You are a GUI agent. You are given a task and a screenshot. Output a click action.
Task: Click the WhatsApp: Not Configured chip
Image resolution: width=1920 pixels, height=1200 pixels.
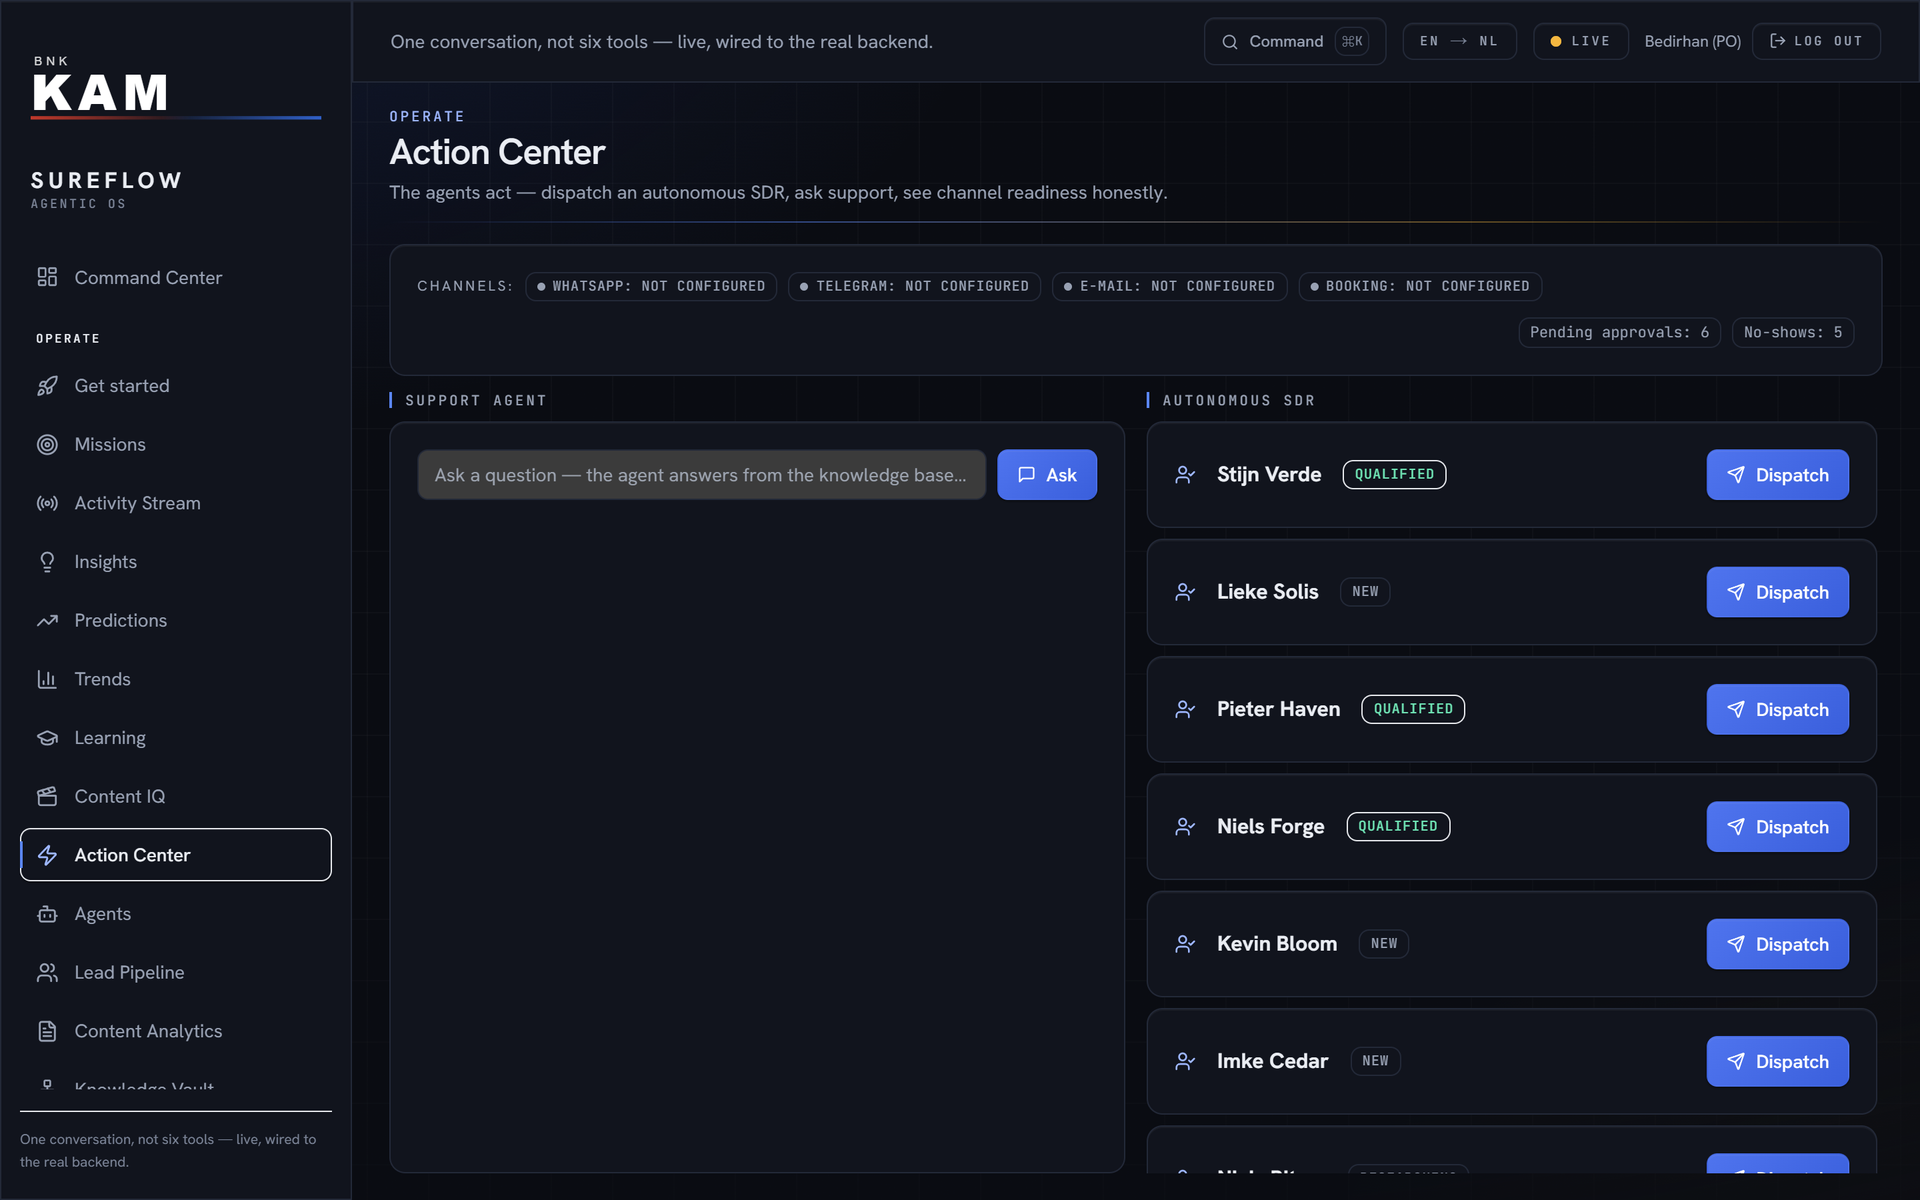[651, 286]
